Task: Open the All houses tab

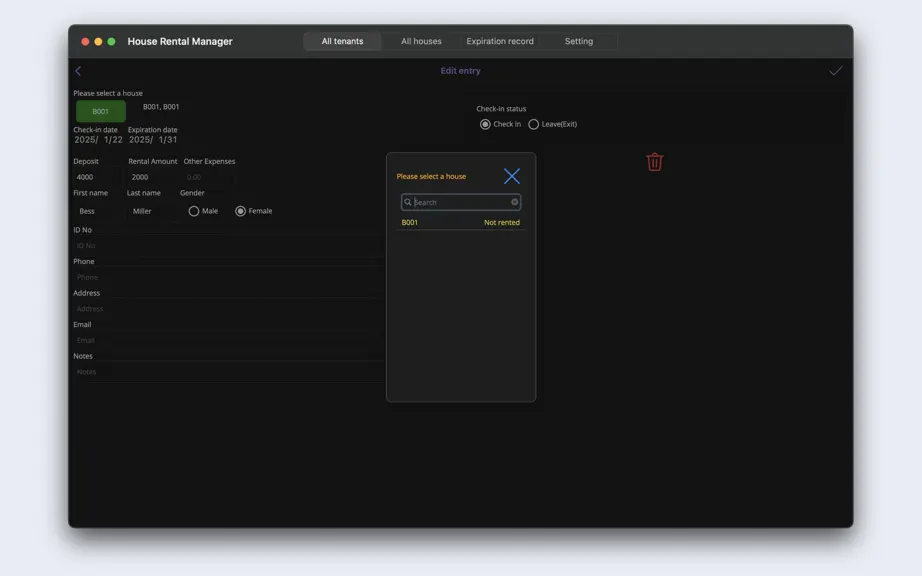Action: click(x=421, y=41)
